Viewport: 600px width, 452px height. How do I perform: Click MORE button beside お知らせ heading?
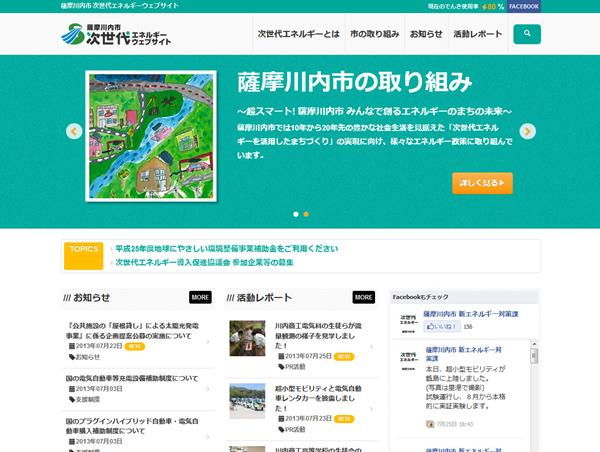[200, 297]
